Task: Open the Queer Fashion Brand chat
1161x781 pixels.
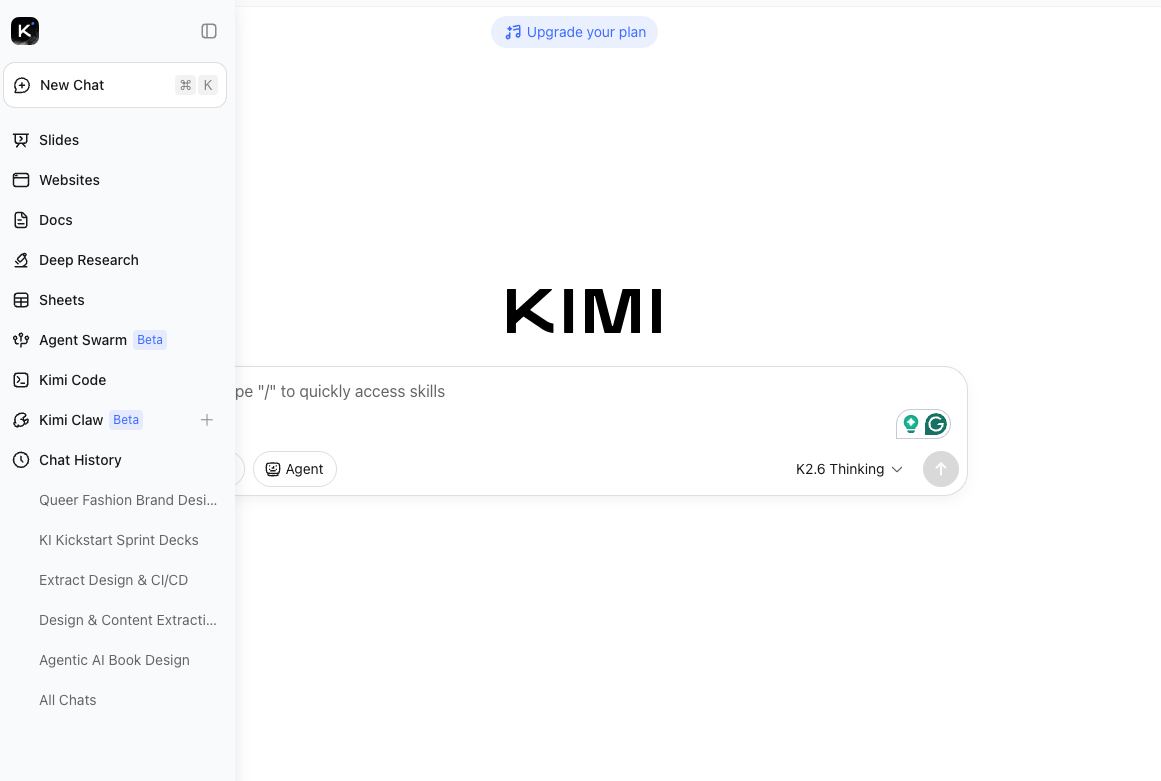Action: click(x=128, y=500)
